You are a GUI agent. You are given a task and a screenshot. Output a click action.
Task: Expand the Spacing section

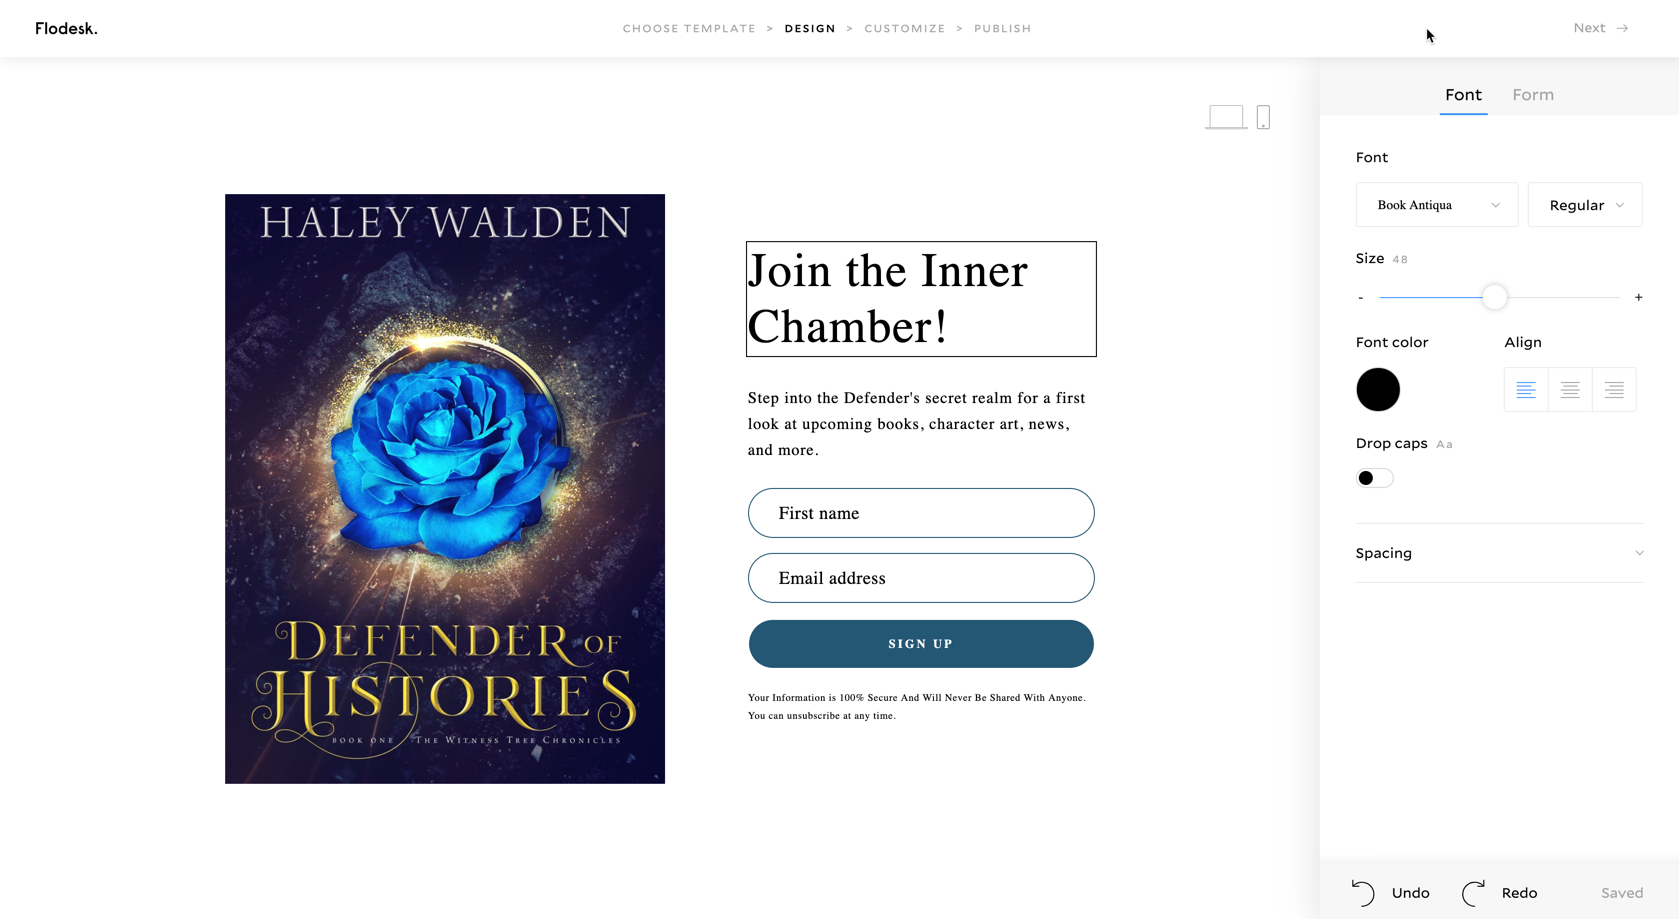click(x=1499, y=553)
